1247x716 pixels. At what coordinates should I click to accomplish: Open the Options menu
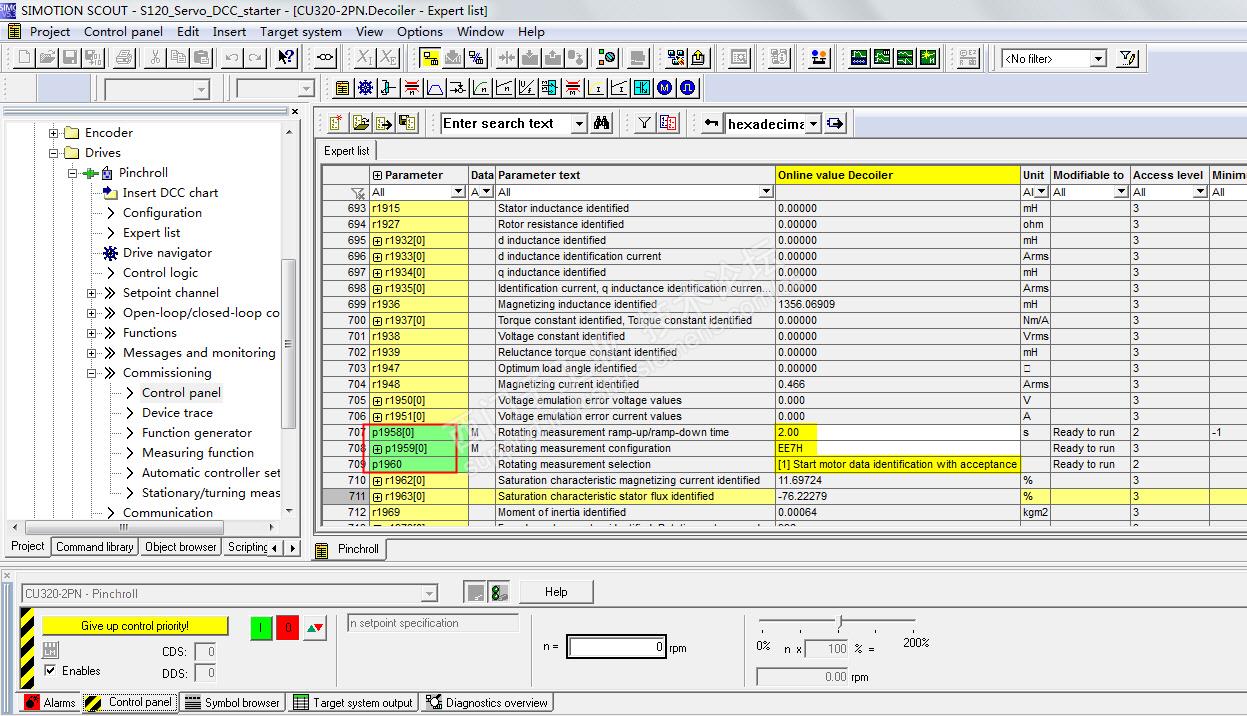click(x=420, y=31)
